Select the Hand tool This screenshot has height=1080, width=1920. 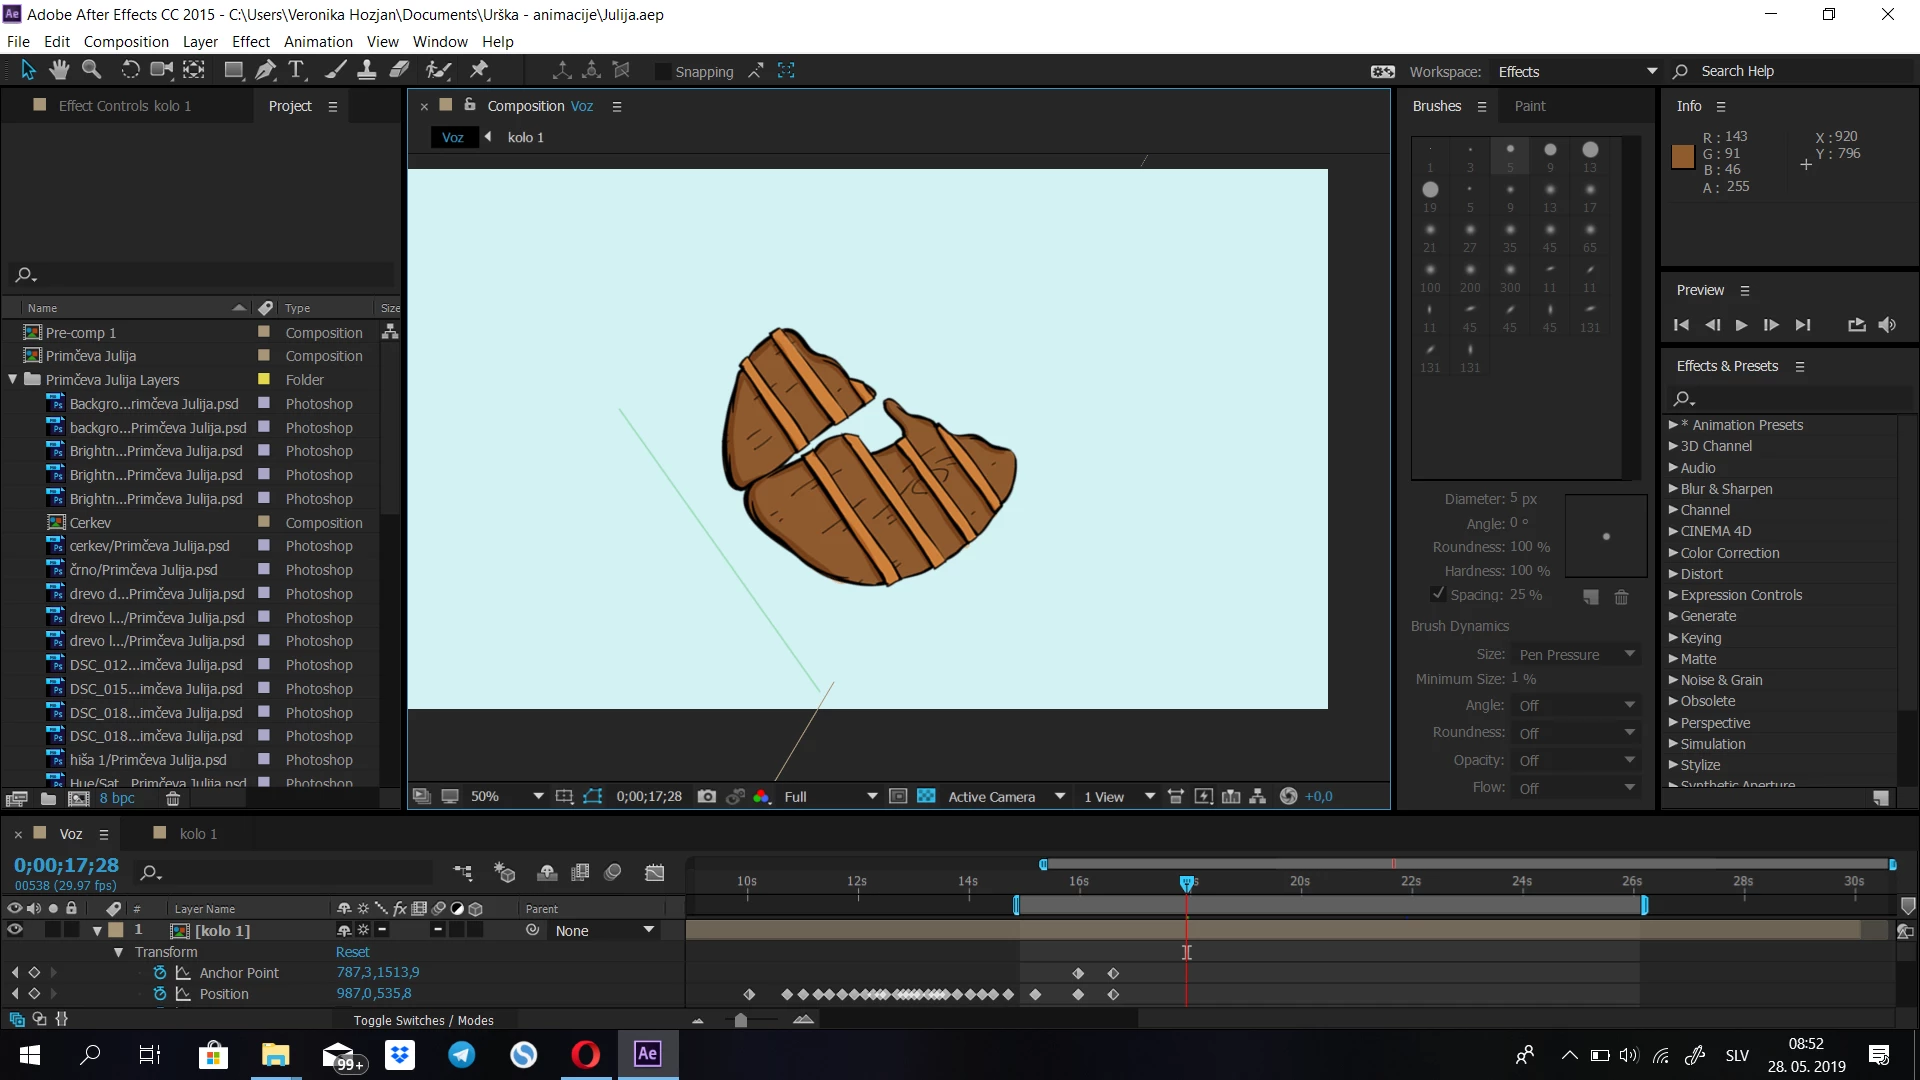coord(59,70)
